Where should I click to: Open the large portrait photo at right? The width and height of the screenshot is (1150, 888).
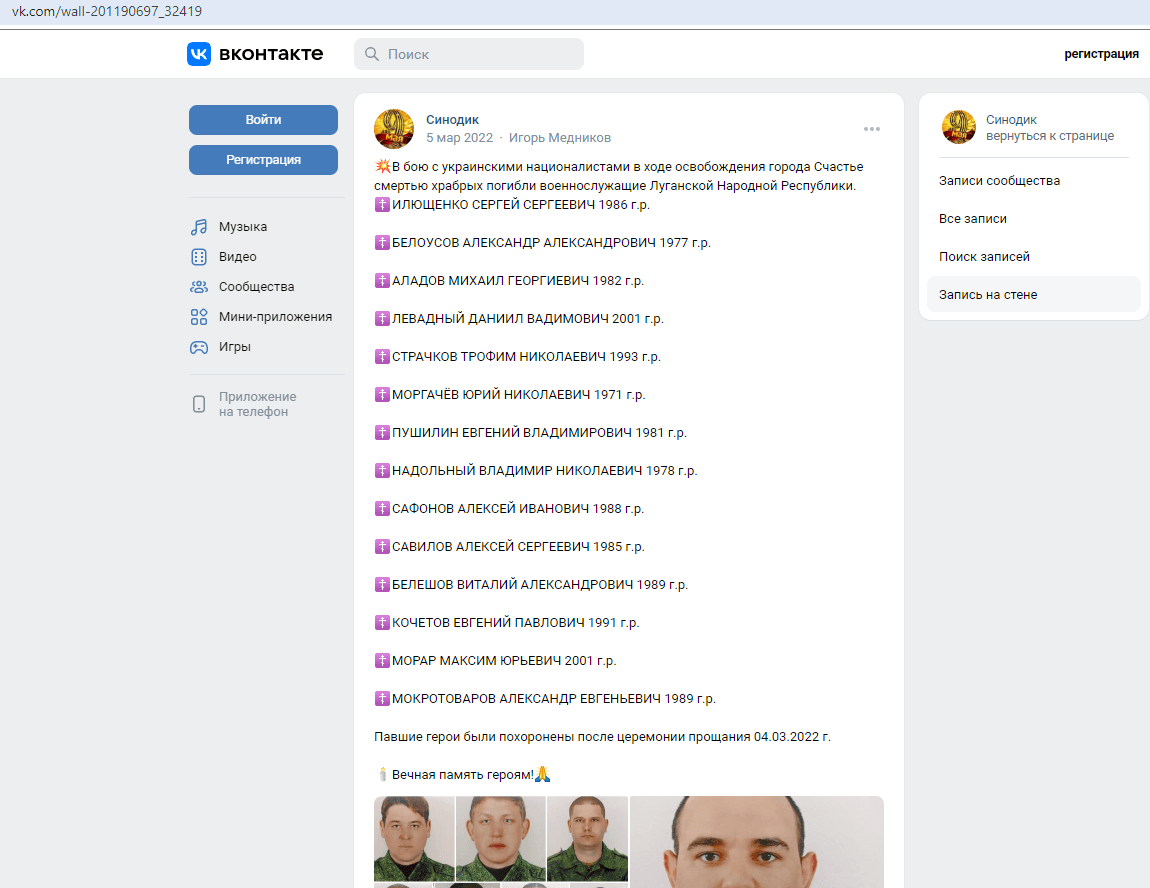point(757,842)
